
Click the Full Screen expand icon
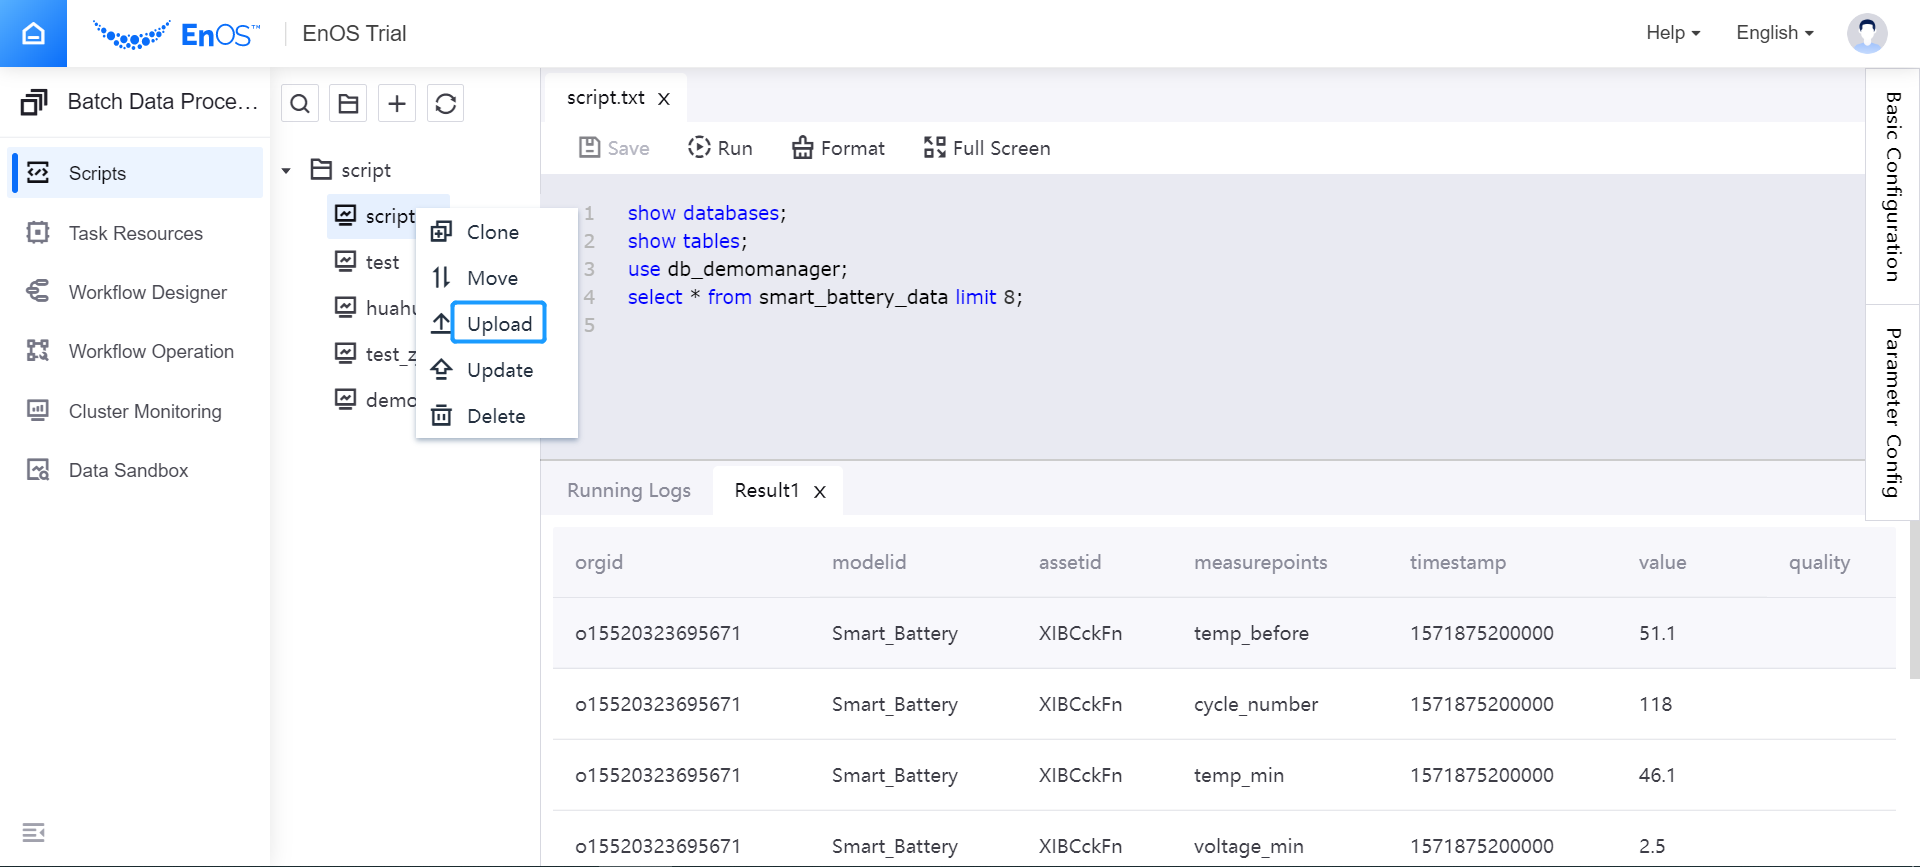coord(934,148)
